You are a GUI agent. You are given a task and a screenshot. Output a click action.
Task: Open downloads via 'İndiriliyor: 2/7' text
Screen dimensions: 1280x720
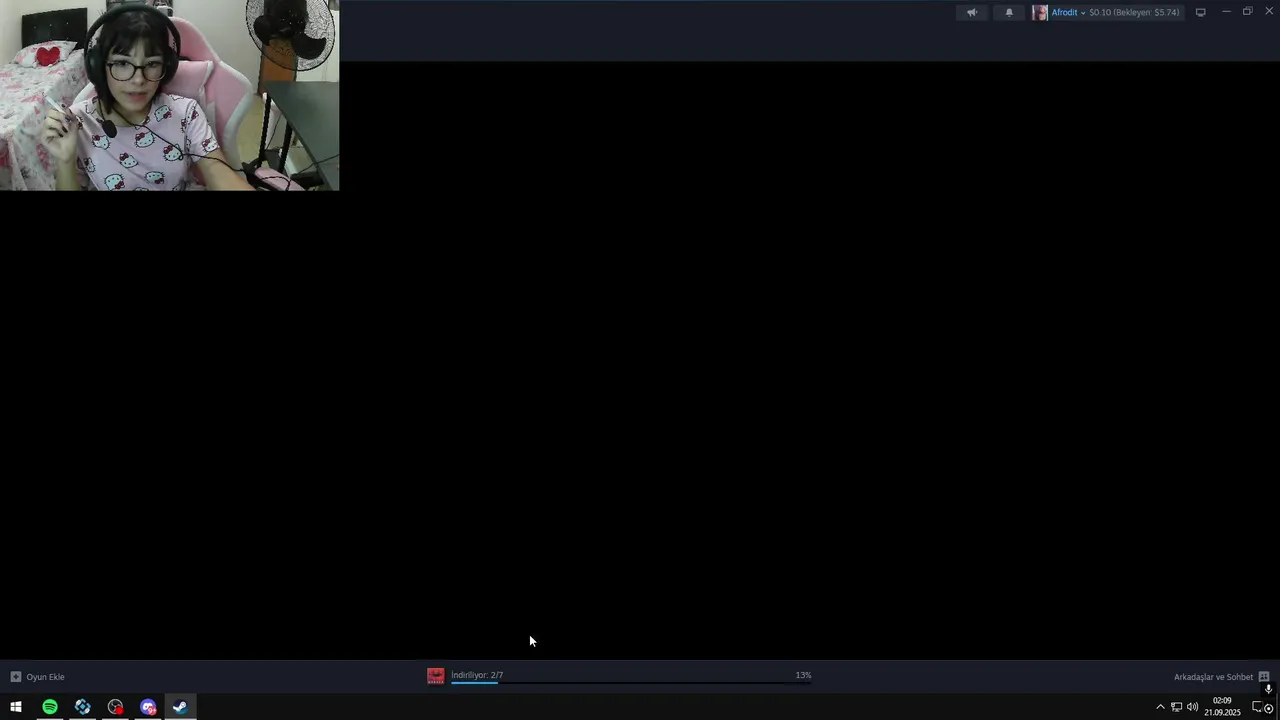coord(477,675)
